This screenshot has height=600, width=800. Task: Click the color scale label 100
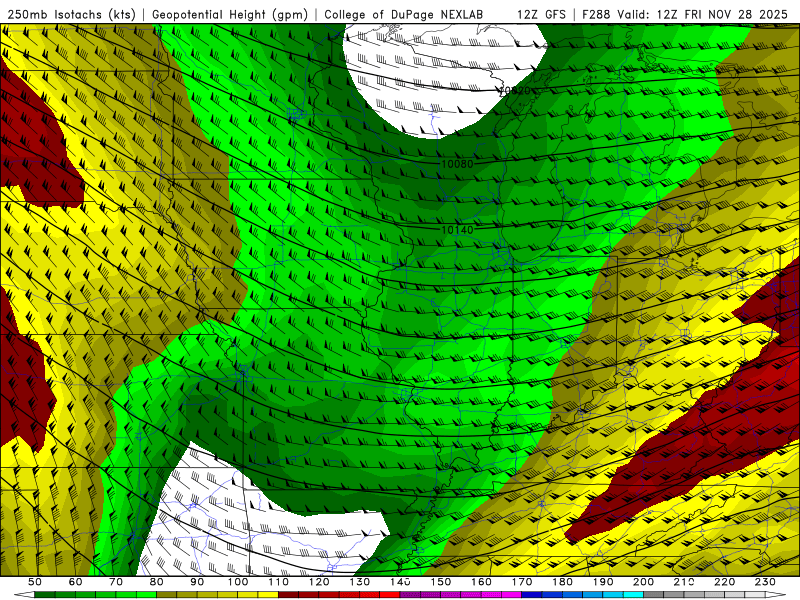[238, 582]
